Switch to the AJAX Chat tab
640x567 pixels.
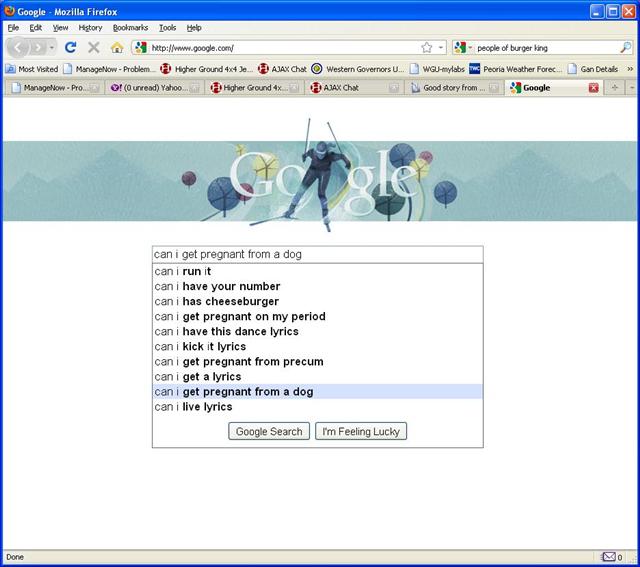pos(340,88)
